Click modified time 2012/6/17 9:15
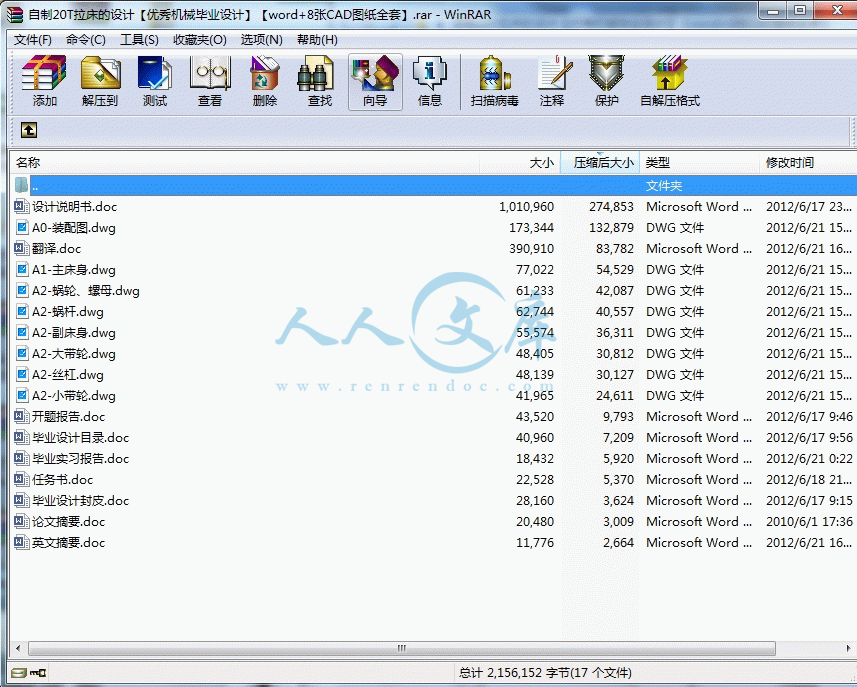The width and height of the screenshot is (857, 687). point(809,501)
